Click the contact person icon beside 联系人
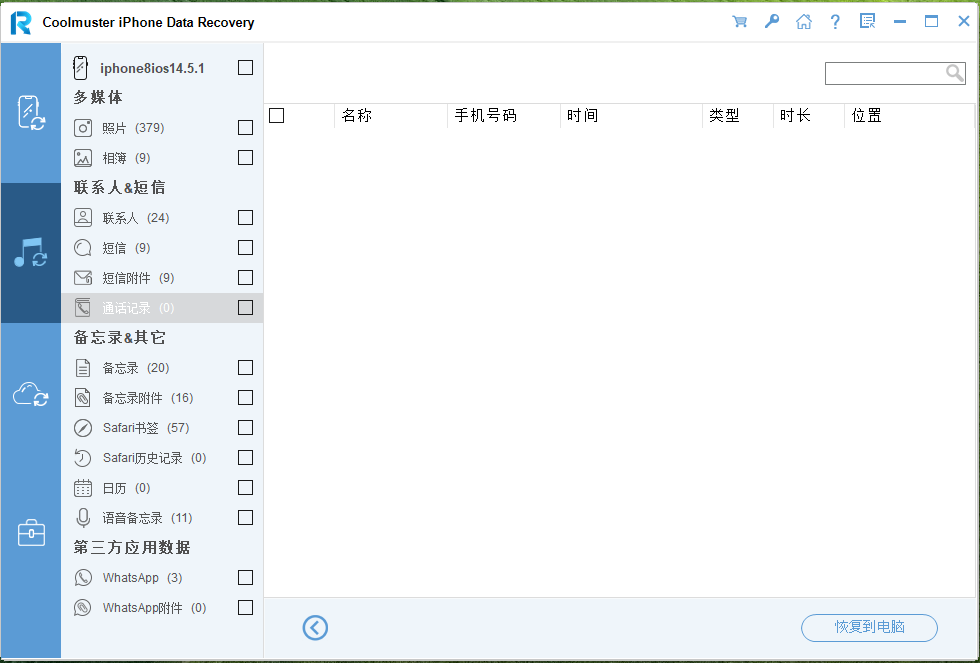The width and height of the screenshot is (980, 663). tap(83, 217)
